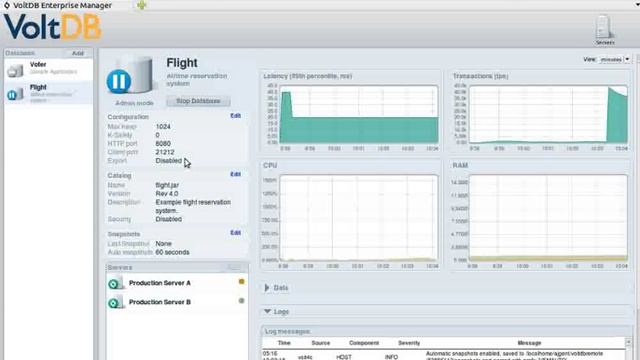Click the Message column header
640x360 pixels.
pos(529,343)
